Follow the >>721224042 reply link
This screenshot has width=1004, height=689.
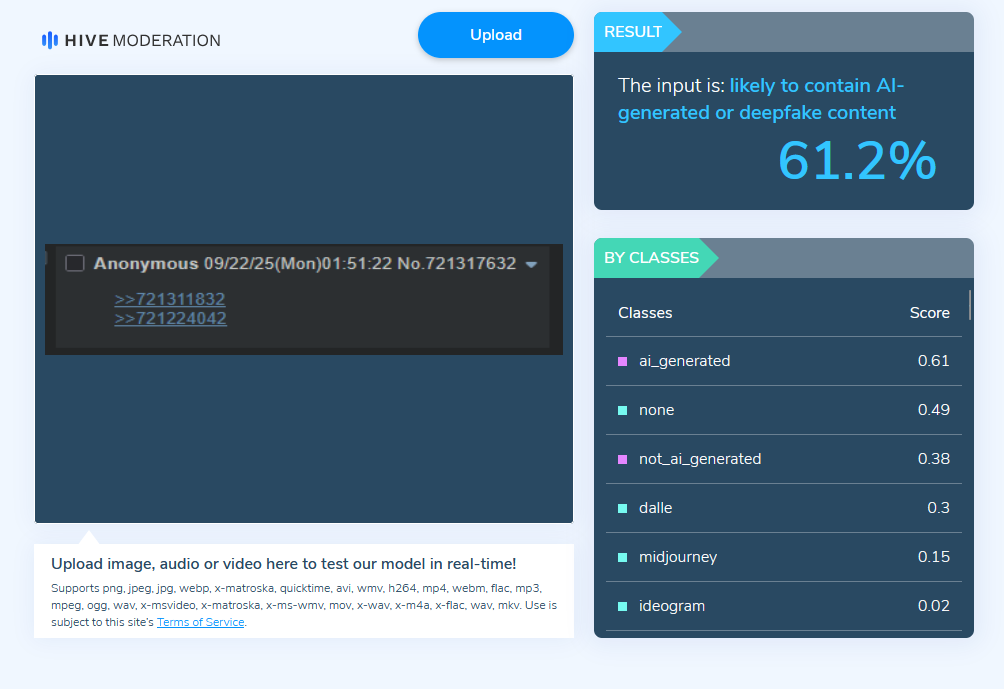click(170, 318)
